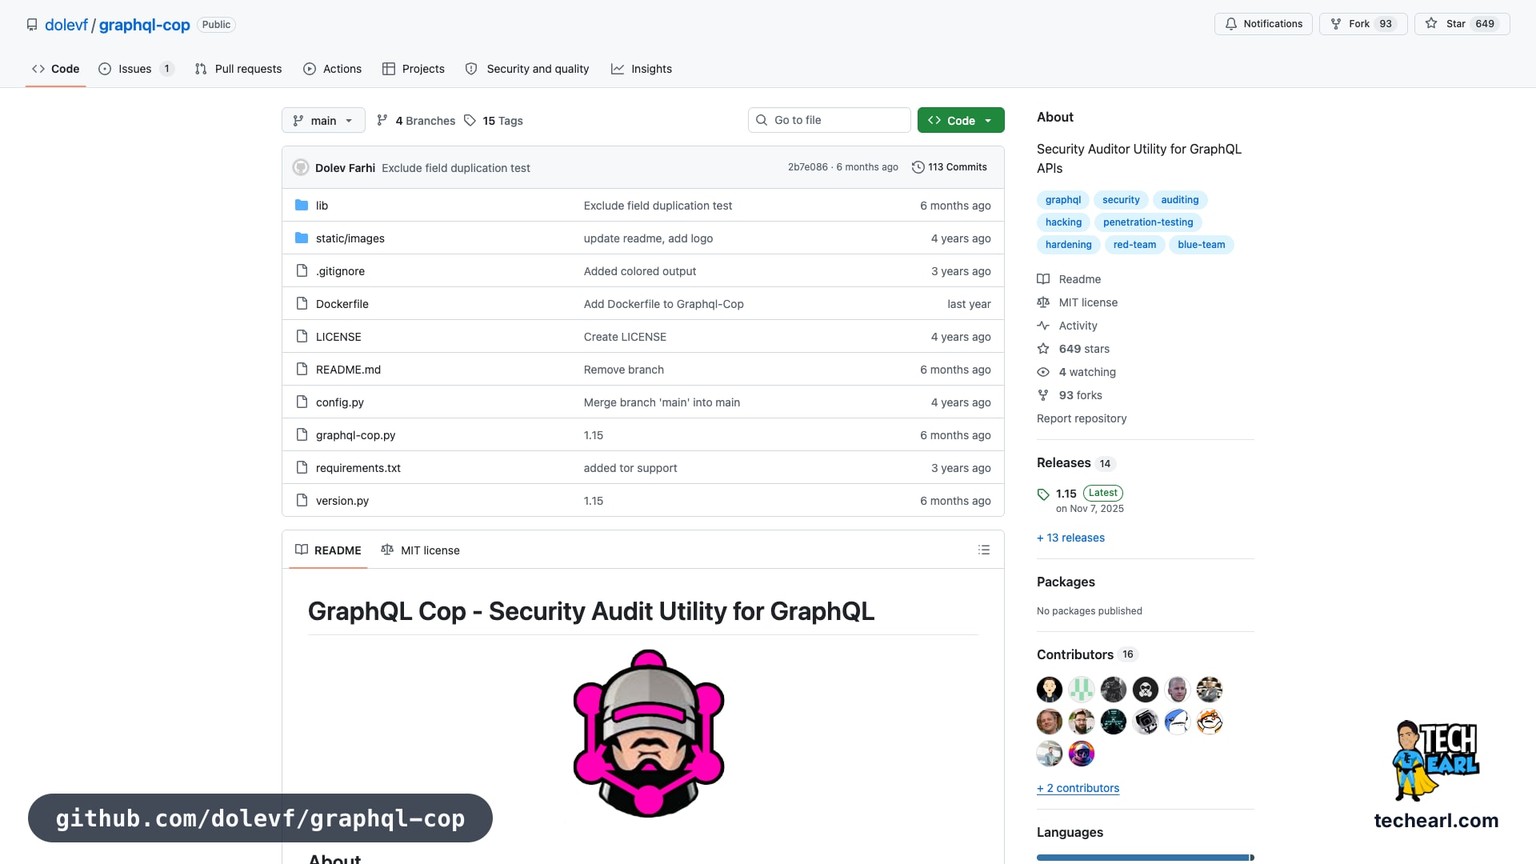
Task: Click the eye icon next to 4 watching
Action: tap(1043, 372)
